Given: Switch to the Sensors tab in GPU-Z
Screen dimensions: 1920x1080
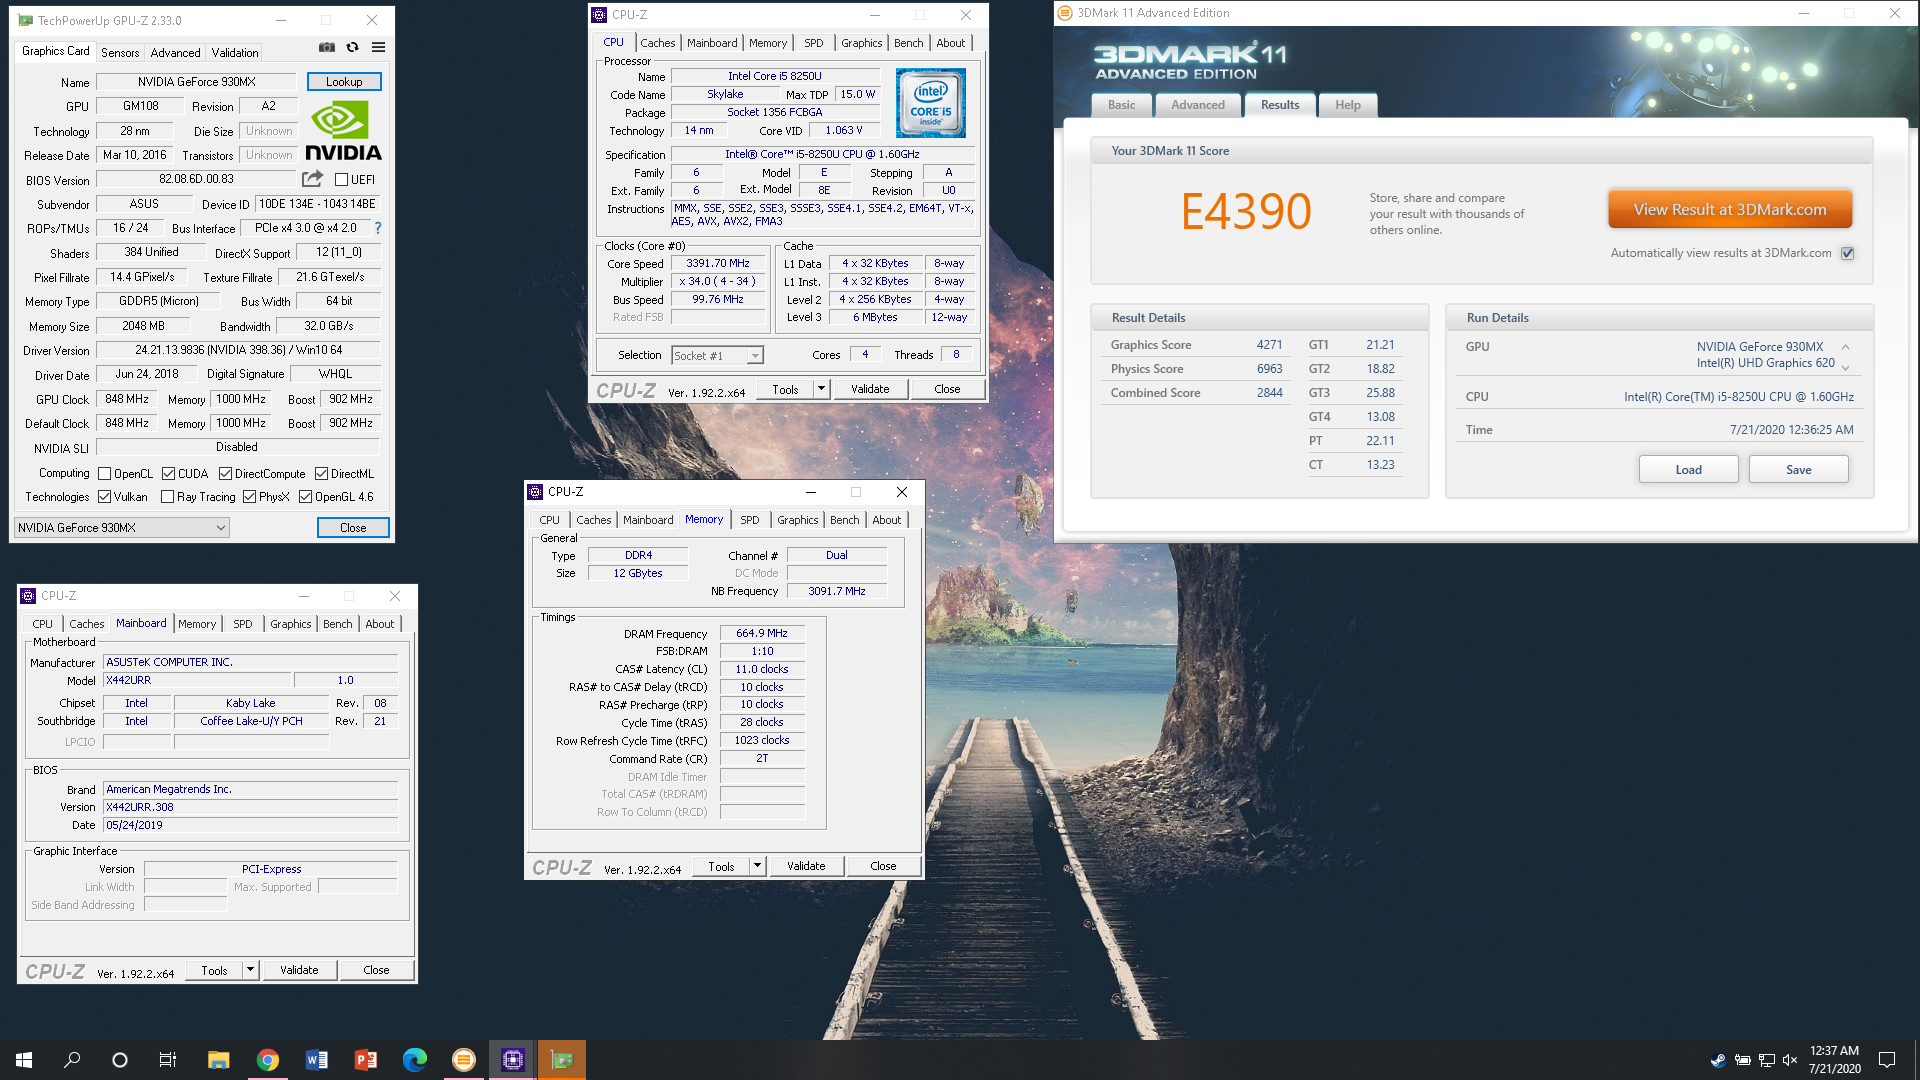Looking at the screenshot, I should click(x=120, y=52).
